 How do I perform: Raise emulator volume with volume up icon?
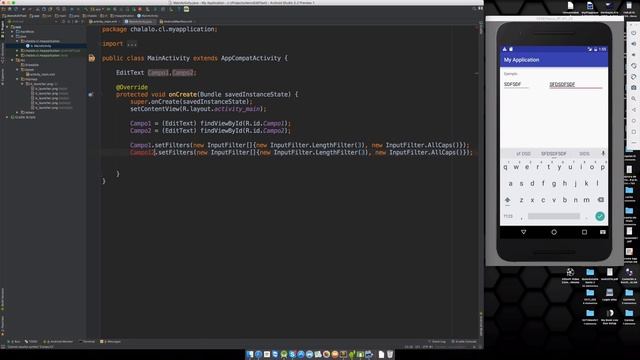[633, 44]
